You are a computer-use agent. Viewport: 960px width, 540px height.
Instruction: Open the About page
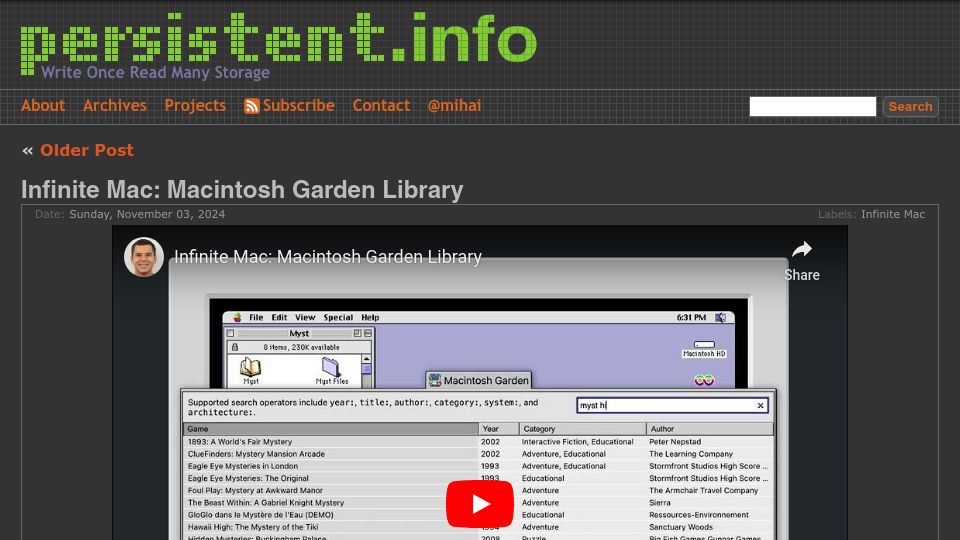(43, 105)
